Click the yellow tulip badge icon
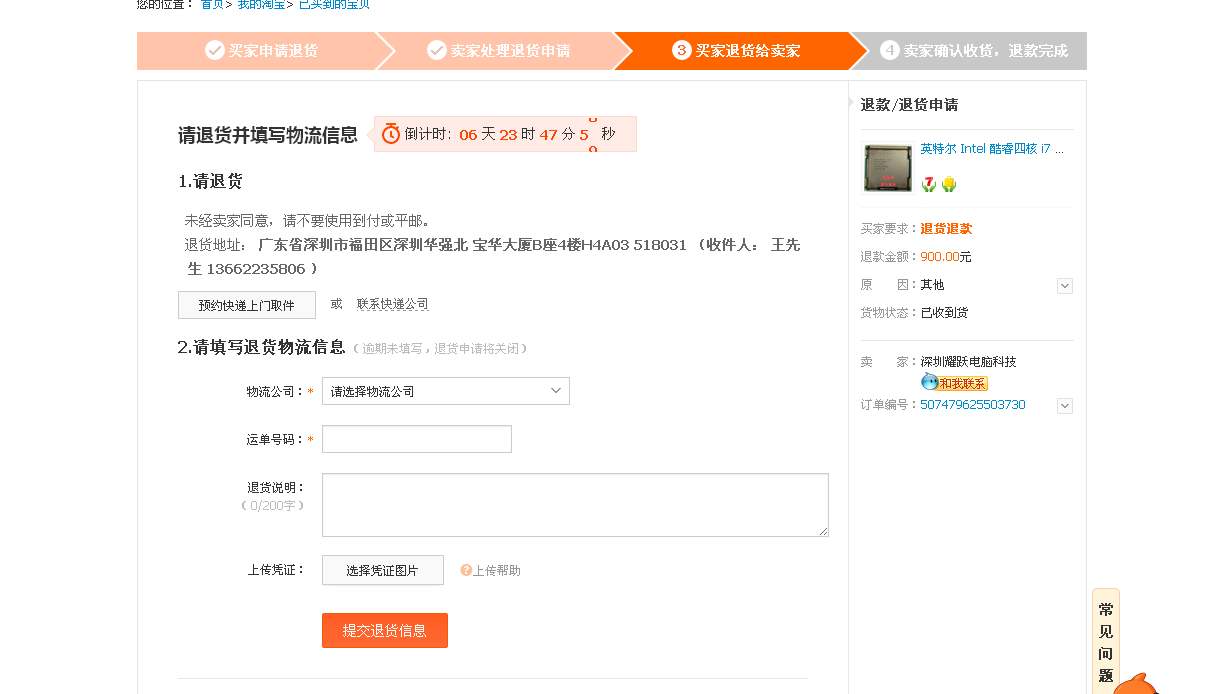Image resolution: width=1211 pixels, height=694 pixels. coord(949,184)
